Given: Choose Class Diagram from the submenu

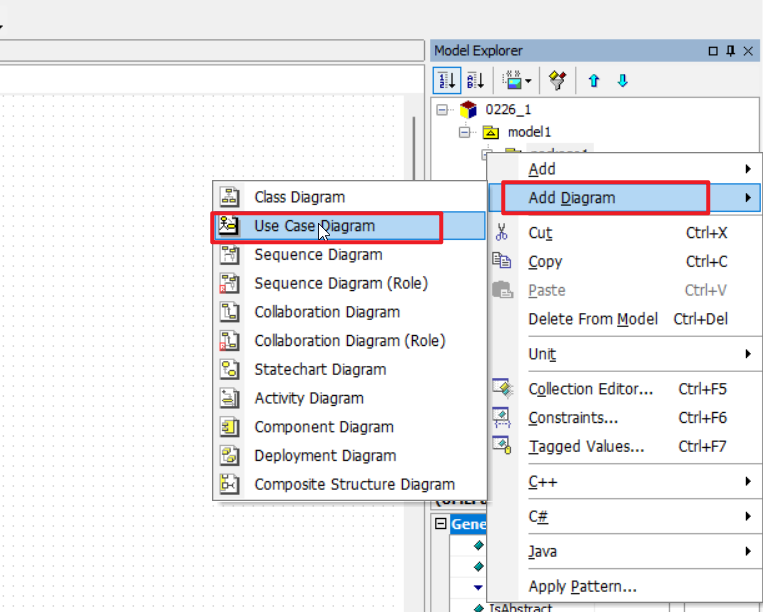Looking at the screenshot, I should click(x=349, y=197).
